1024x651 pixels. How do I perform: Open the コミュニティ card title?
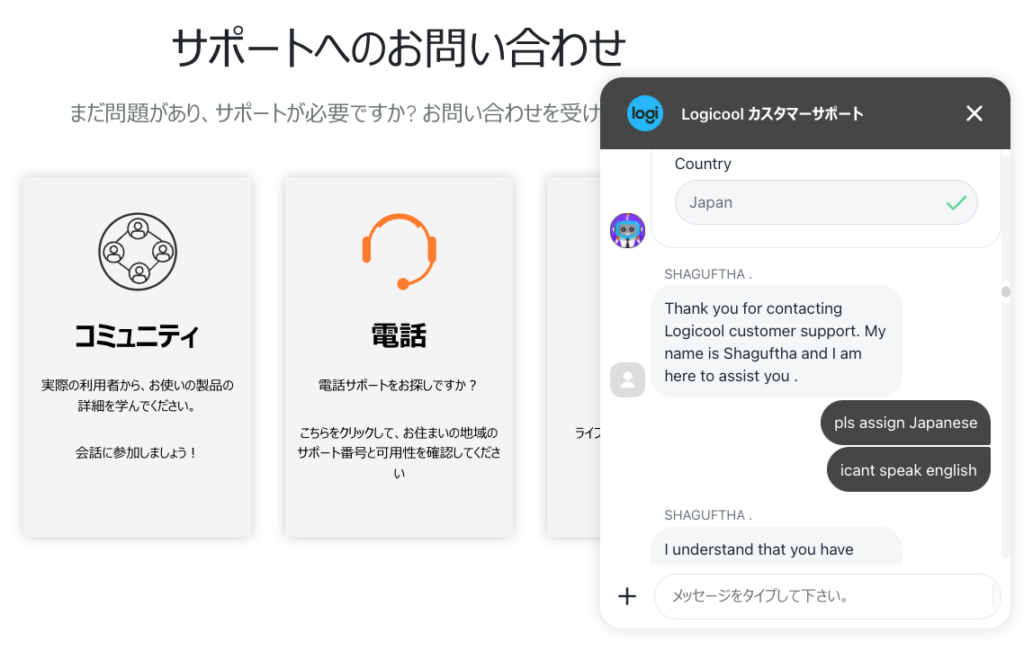tap(137, 336)
